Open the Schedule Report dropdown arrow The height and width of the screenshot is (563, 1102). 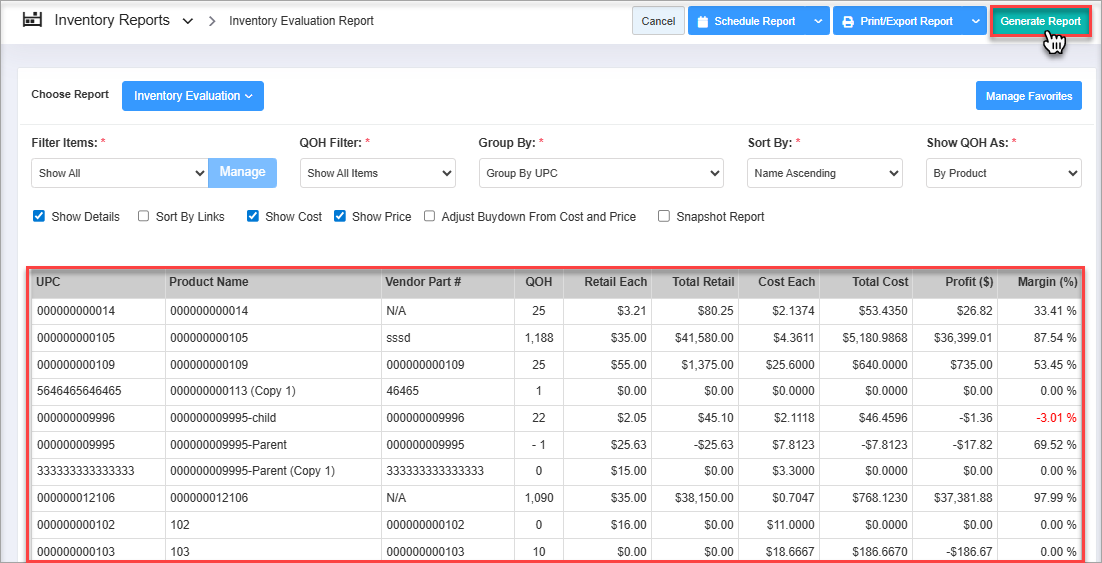(x=817, y=21)
